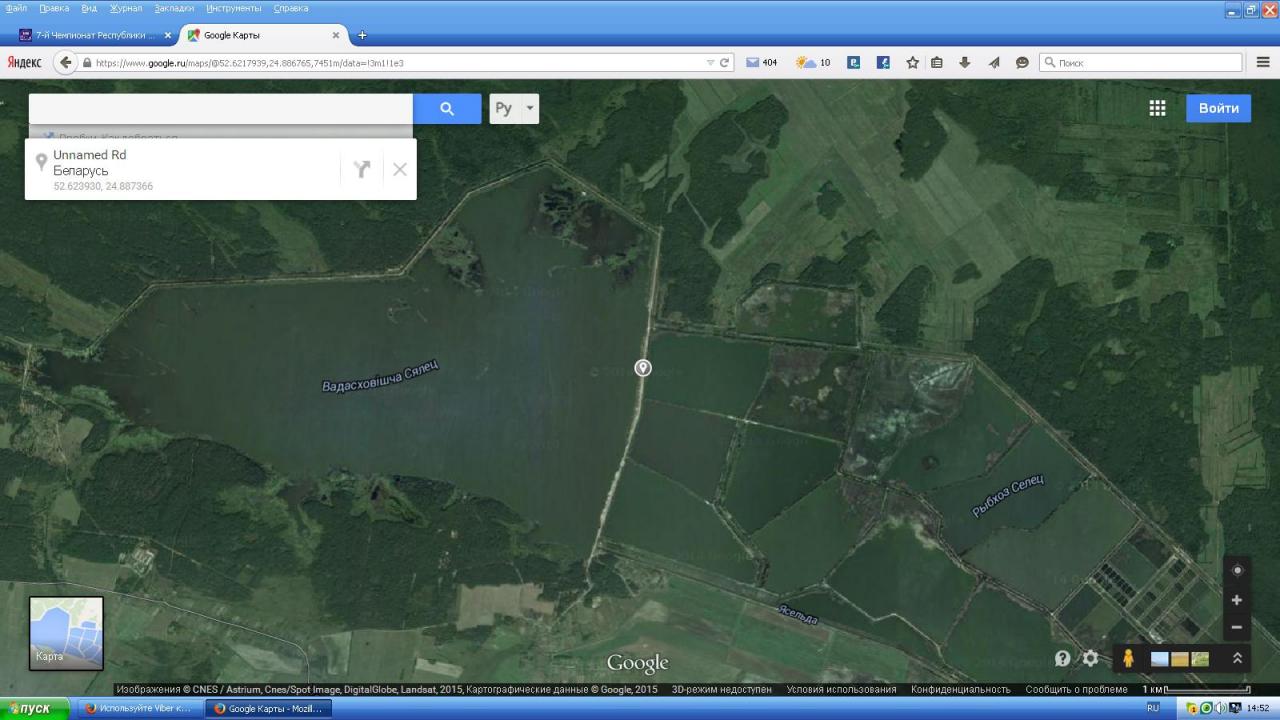Zoom out with the minus button
Viewport: 1280px width, 720px height.
(x=1237, y=627)
